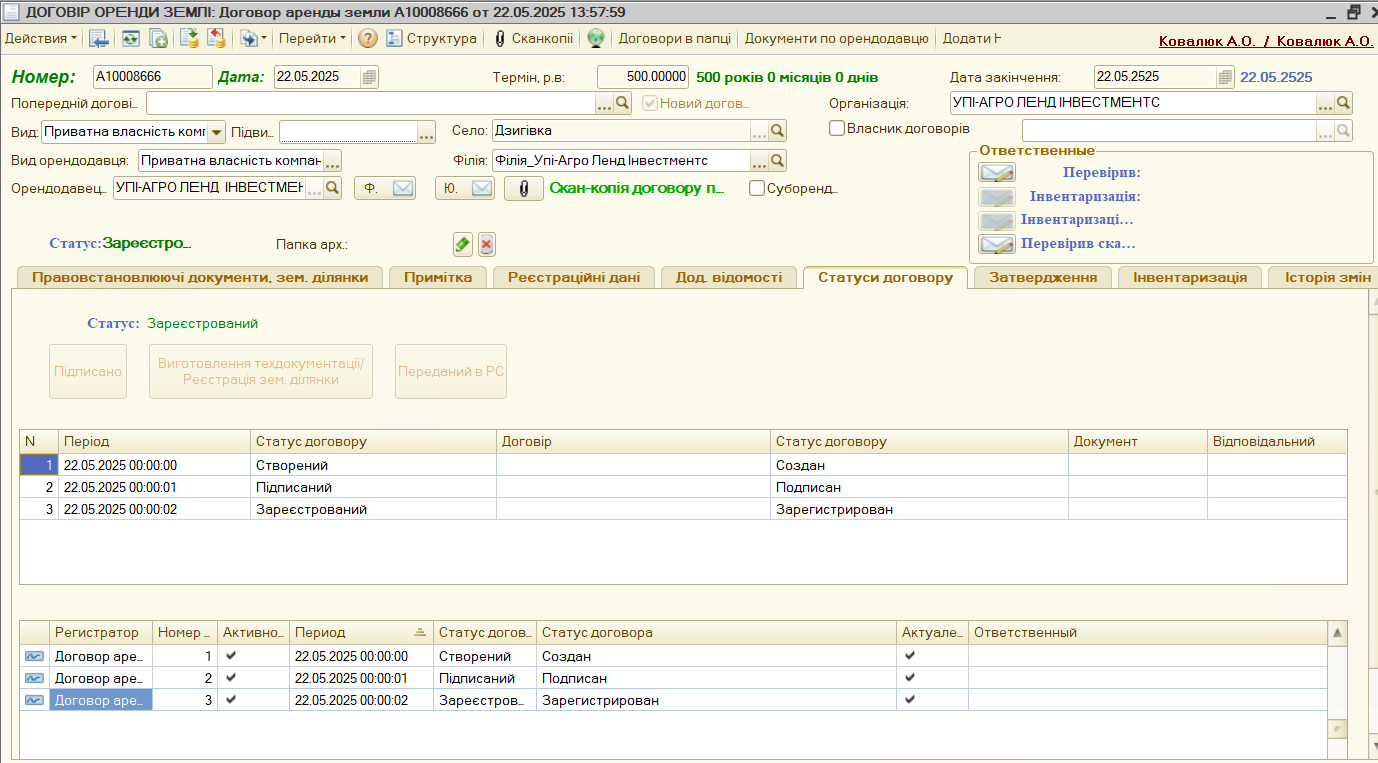Image resolution: width=1378 pixels, height=763 pixels.
Task: Click paperclip button beside Скан-копія договору
Action: pyautogui.click(x=523, y=188)
